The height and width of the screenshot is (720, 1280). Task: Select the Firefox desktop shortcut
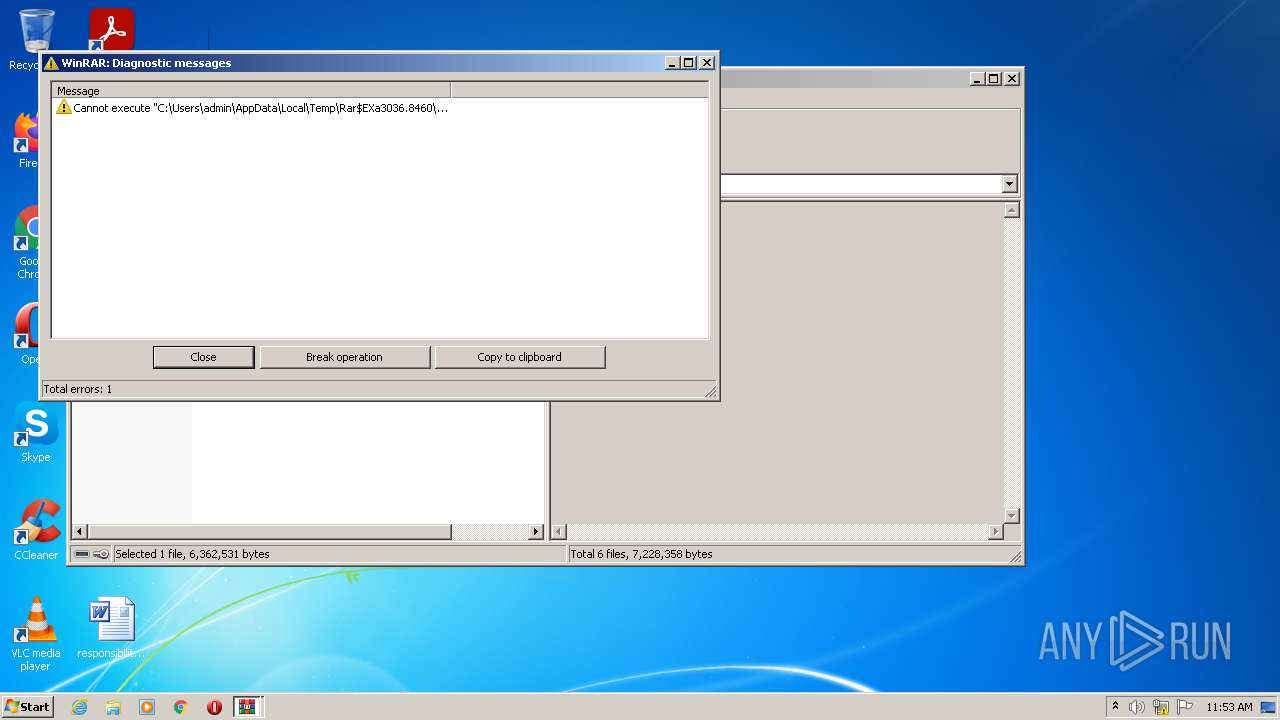26,140
